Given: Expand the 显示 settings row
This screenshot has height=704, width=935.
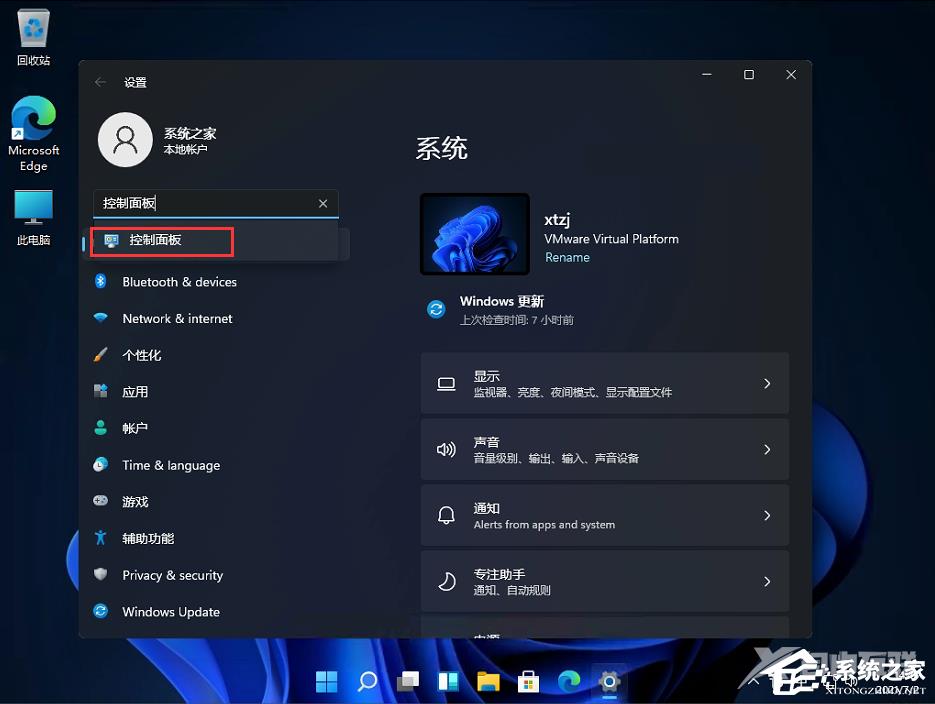Looking at the screenshot, I should (605, 383).
